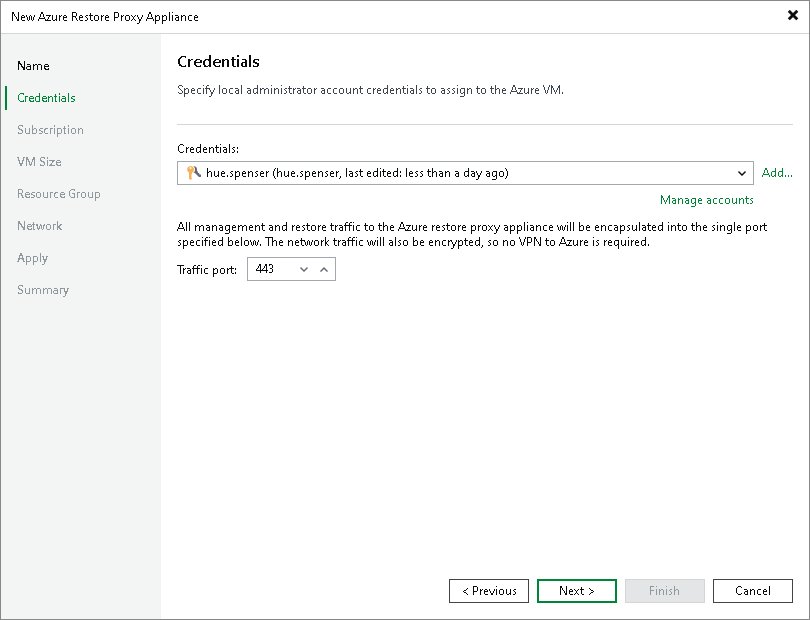Click the Traffic port label
Screen dimensions: 810x620
coord(207,270)
